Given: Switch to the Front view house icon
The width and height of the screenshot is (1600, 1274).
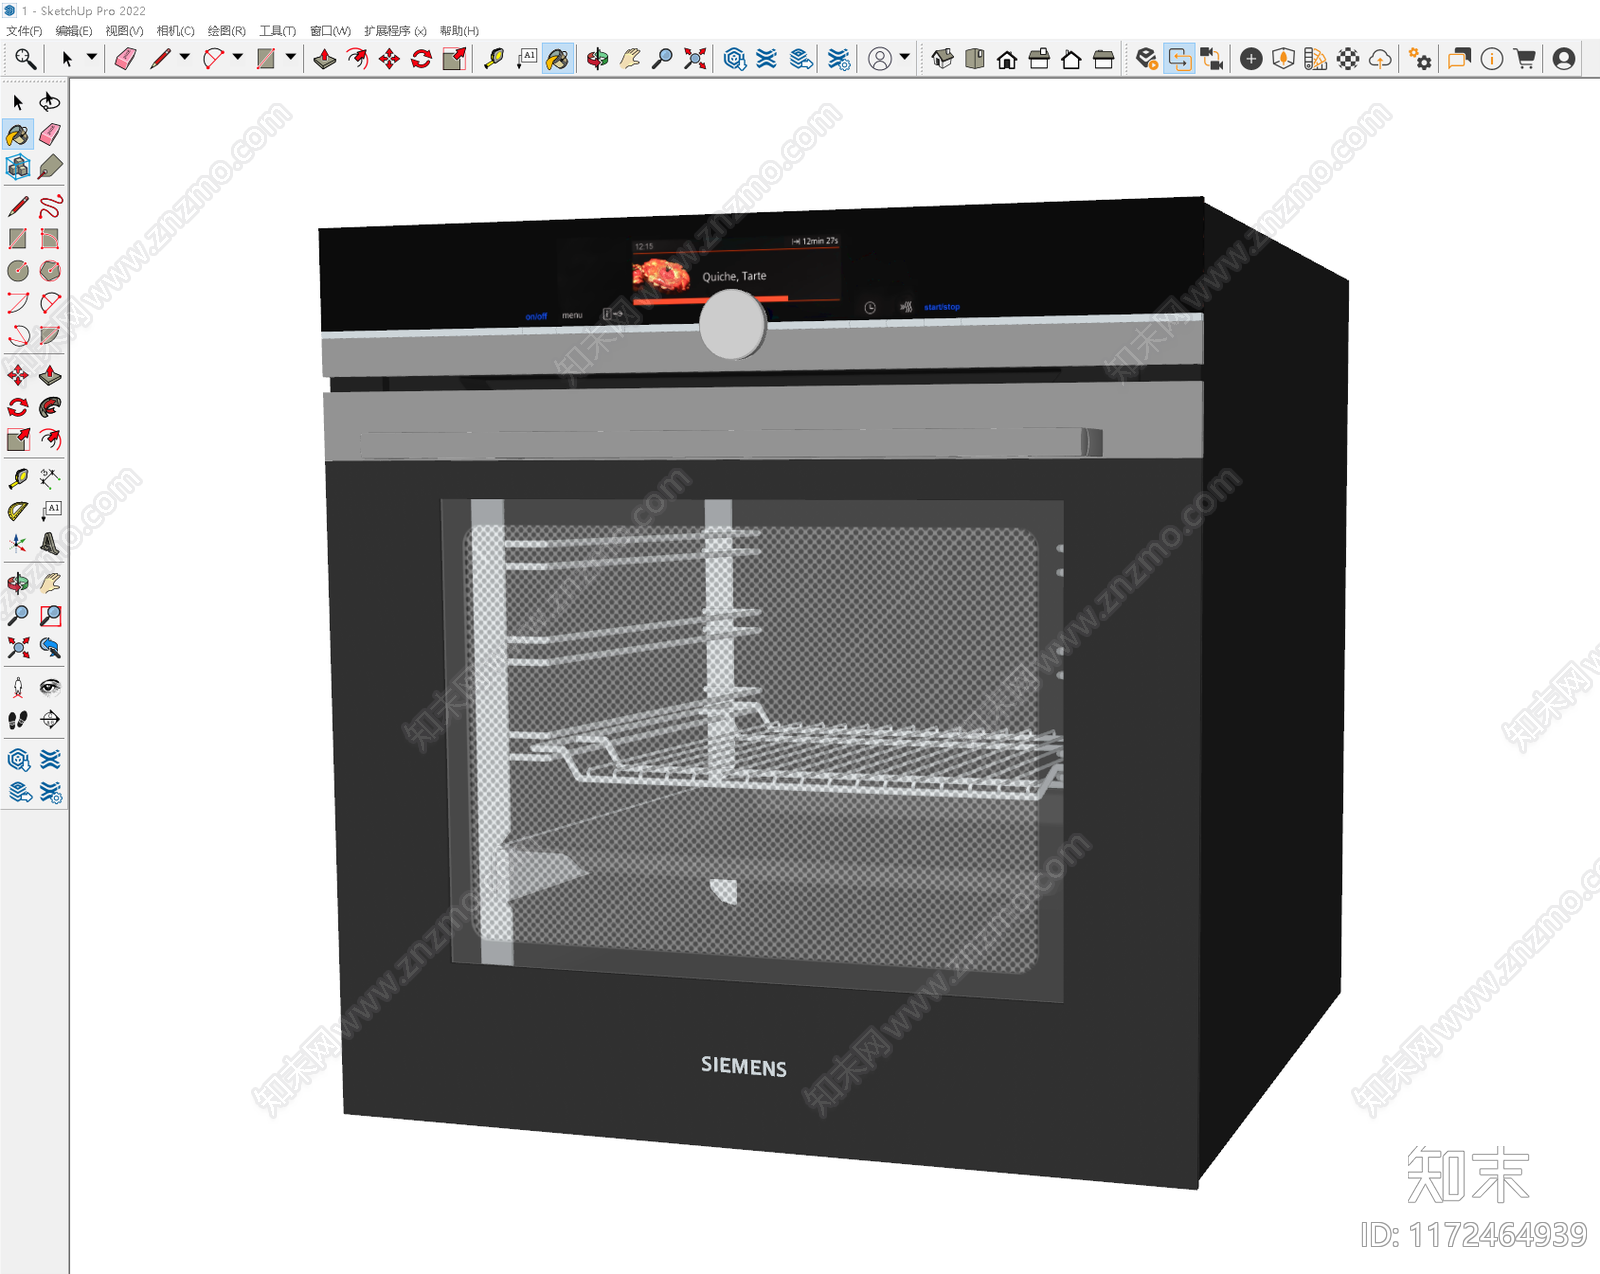Looking at the screenshot, I should tap(1007, 59).
